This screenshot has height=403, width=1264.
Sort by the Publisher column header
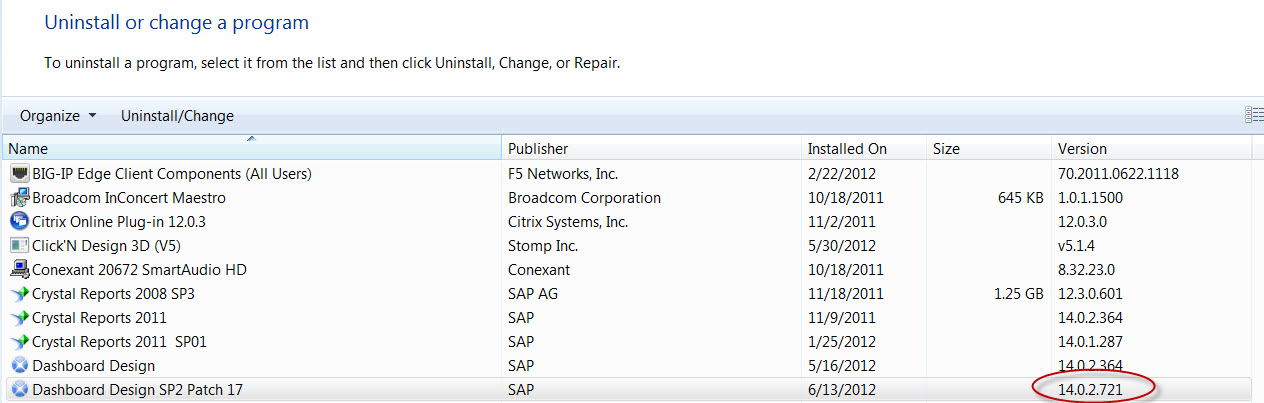pos(651,148)
